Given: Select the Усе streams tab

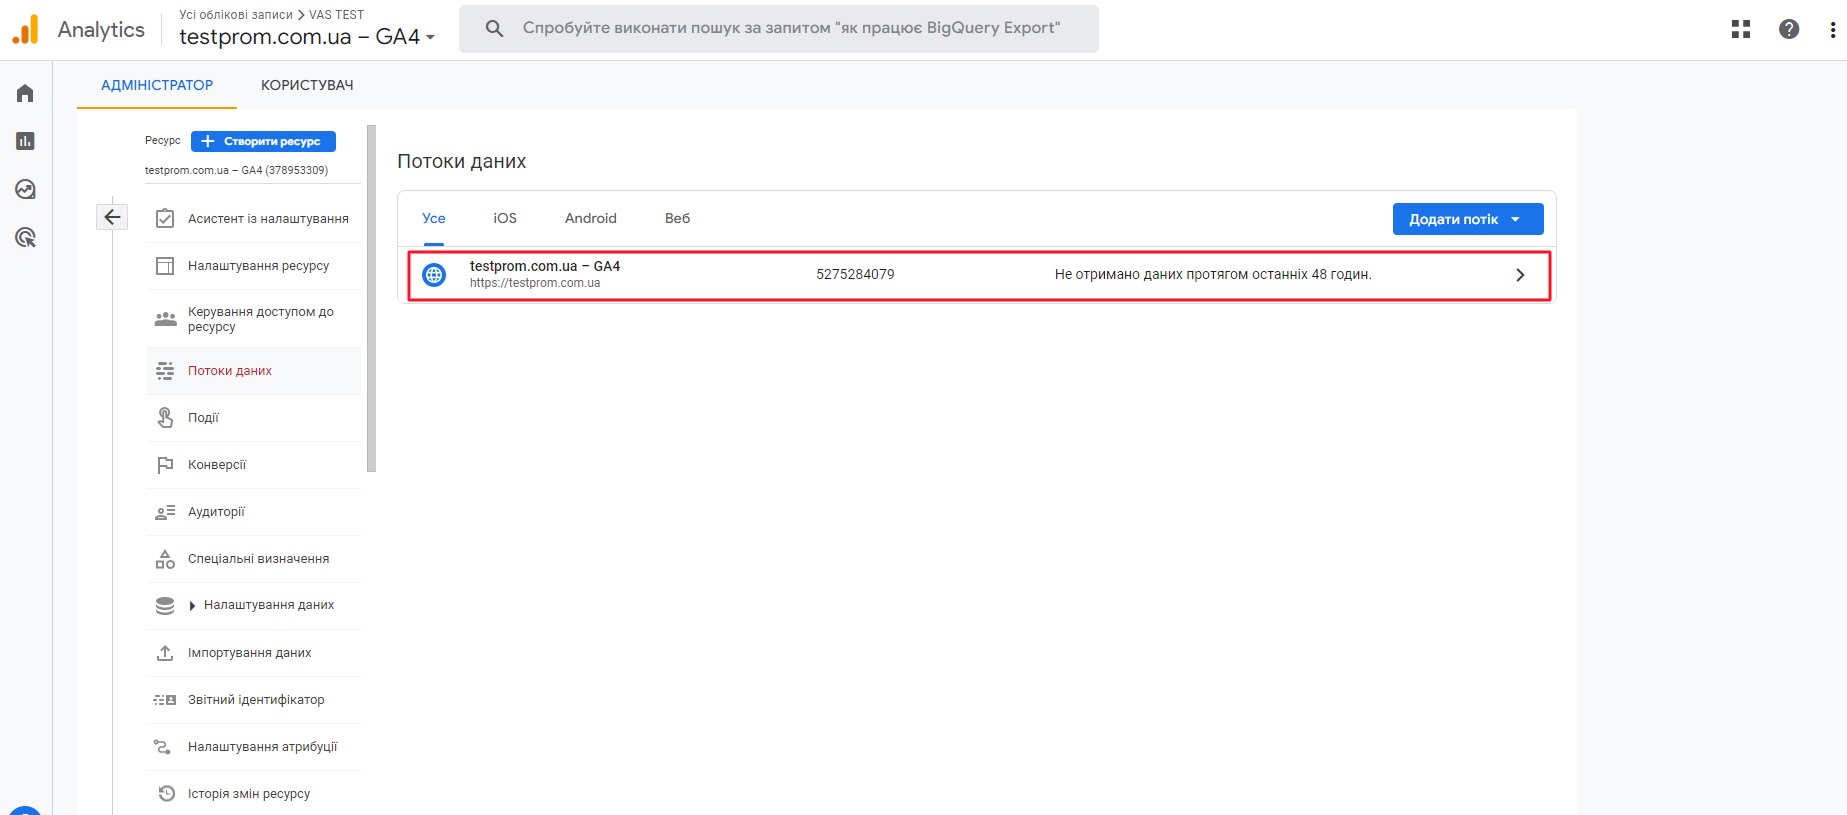Looking at the screenshot, I should (x=434, y=218).
